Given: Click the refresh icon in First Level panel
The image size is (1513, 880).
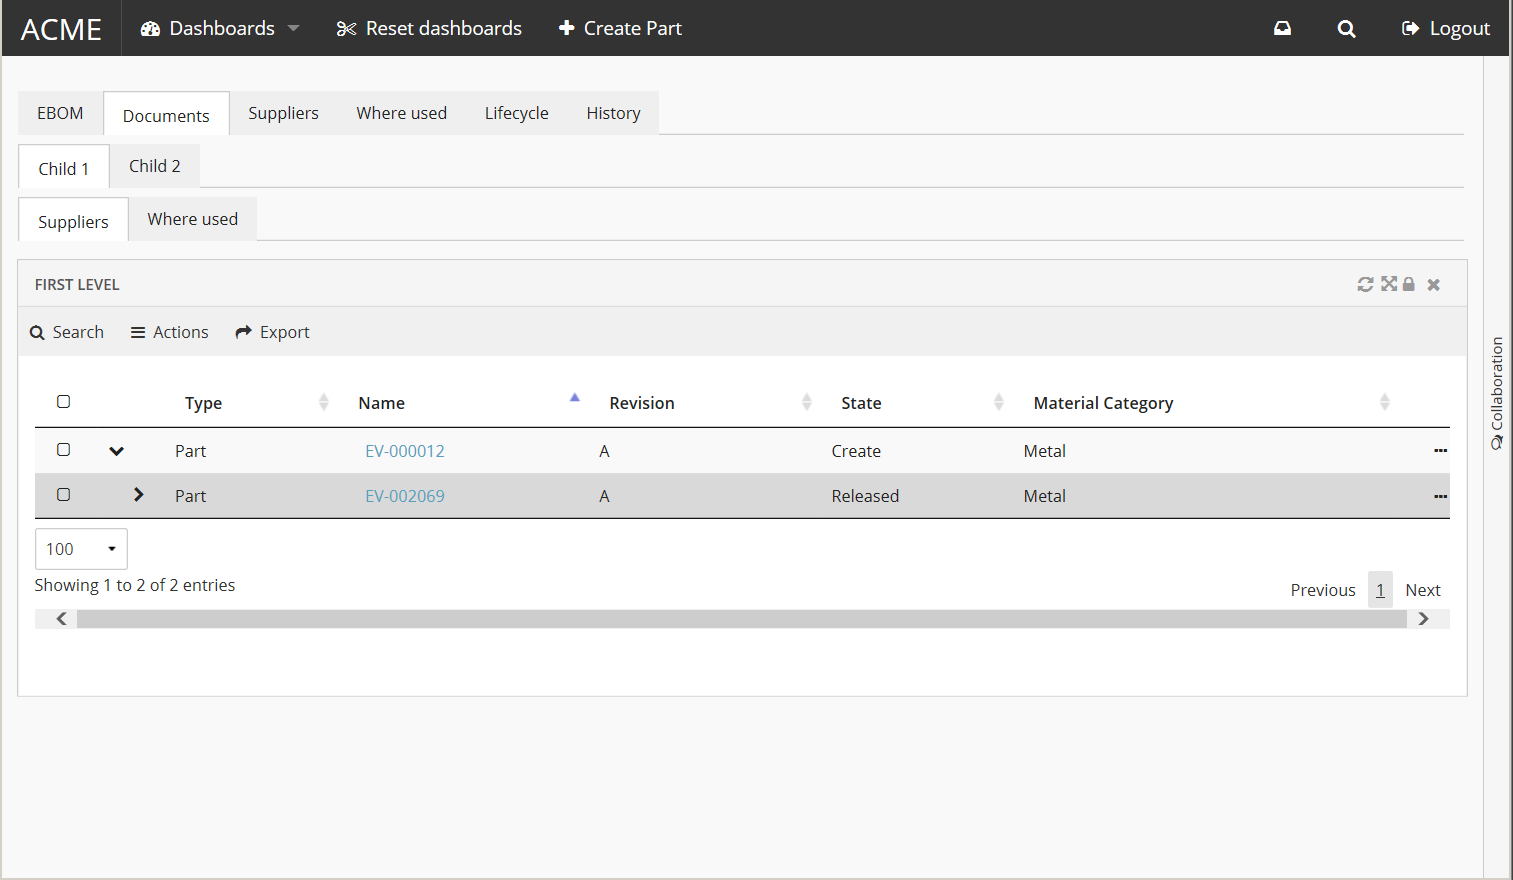Looking at the screenshot, I should (x=1364, y=285).
